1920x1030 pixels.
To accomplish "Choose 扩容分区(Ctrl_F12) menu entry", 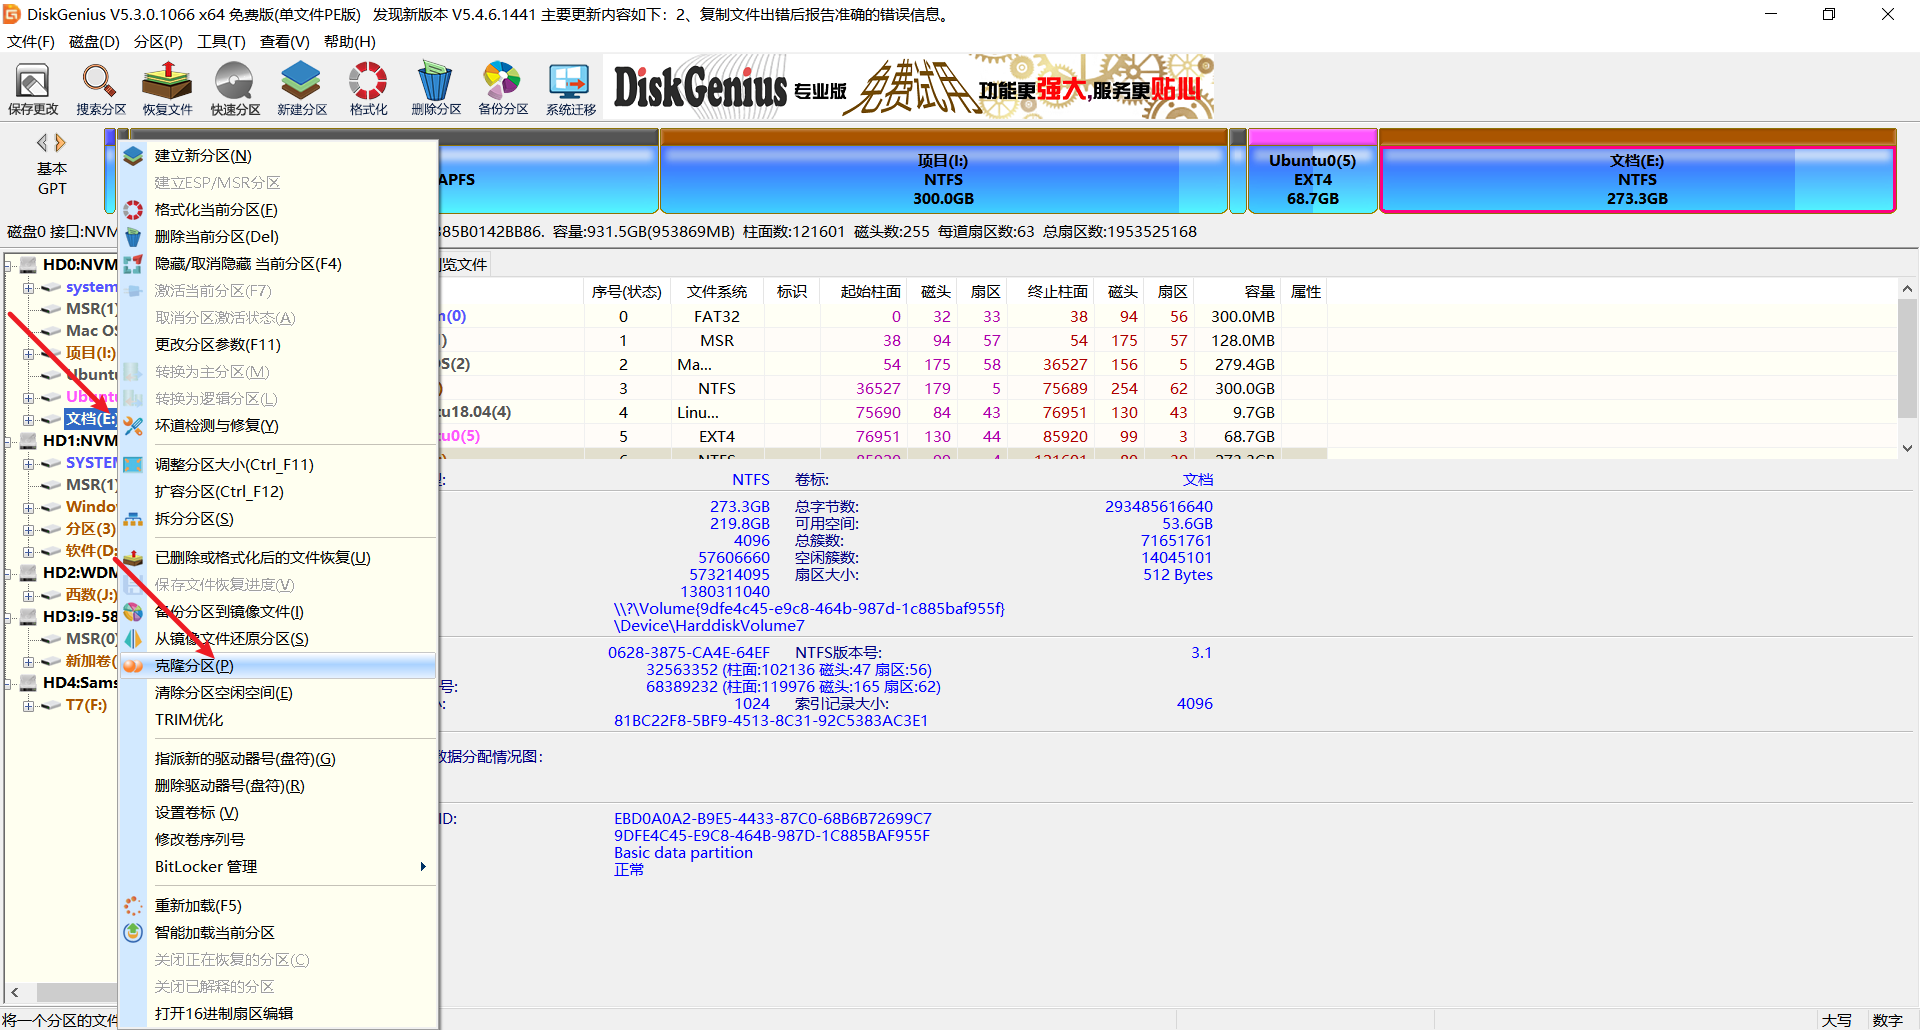I will pos(278,492).
